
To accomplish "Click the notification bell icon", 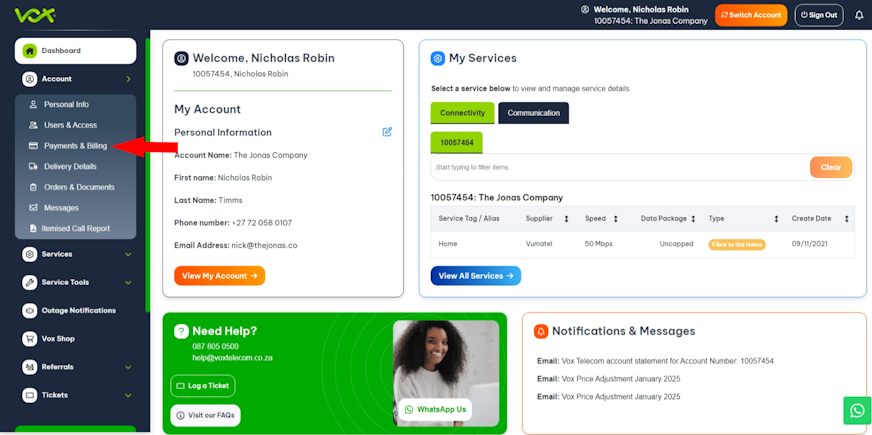I will coord(859,15).
